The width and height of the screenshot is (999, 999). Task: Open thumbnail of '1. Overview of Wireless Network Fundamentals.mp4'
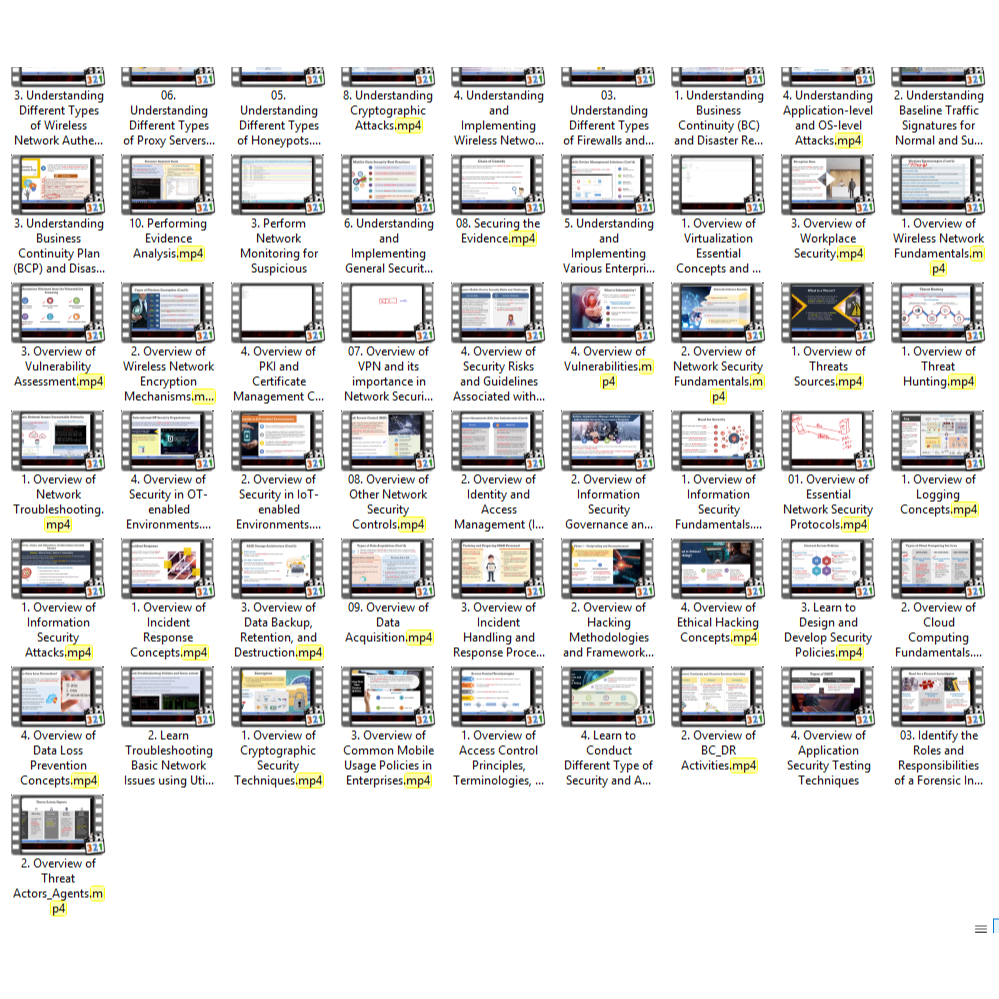[938, 185]
